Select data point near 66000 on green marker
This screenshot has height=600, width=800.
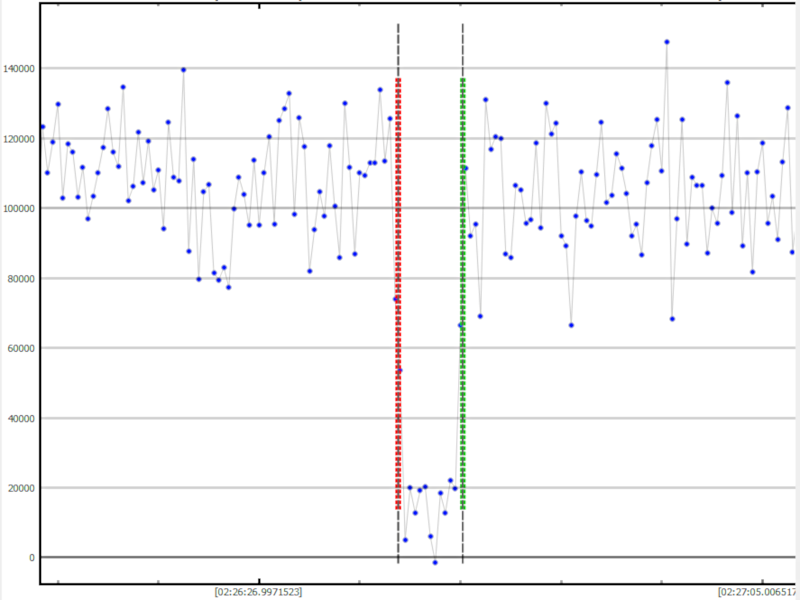(x=460, y=325)
